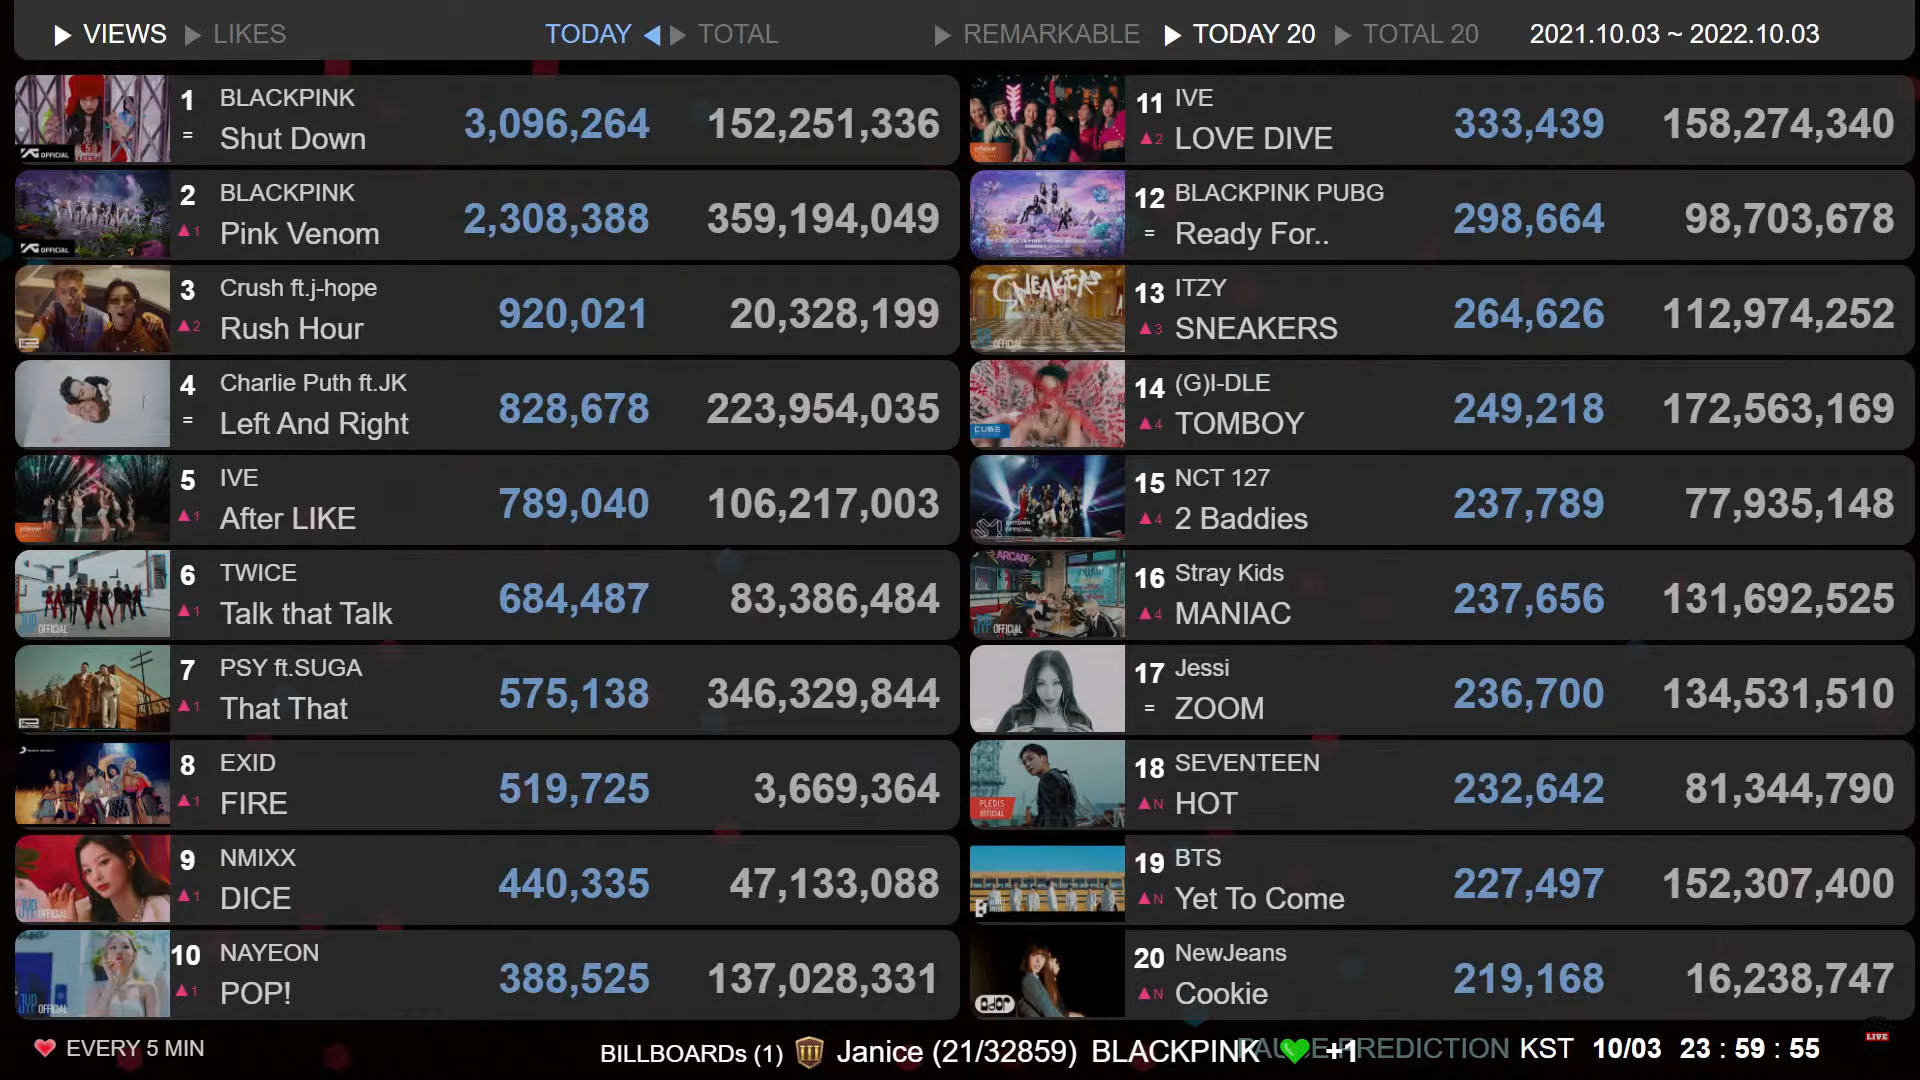Open the EXID FIRE thumbnail
Image resolution: width=1920 pixels, height=1080 pixels.
[92, 784]
